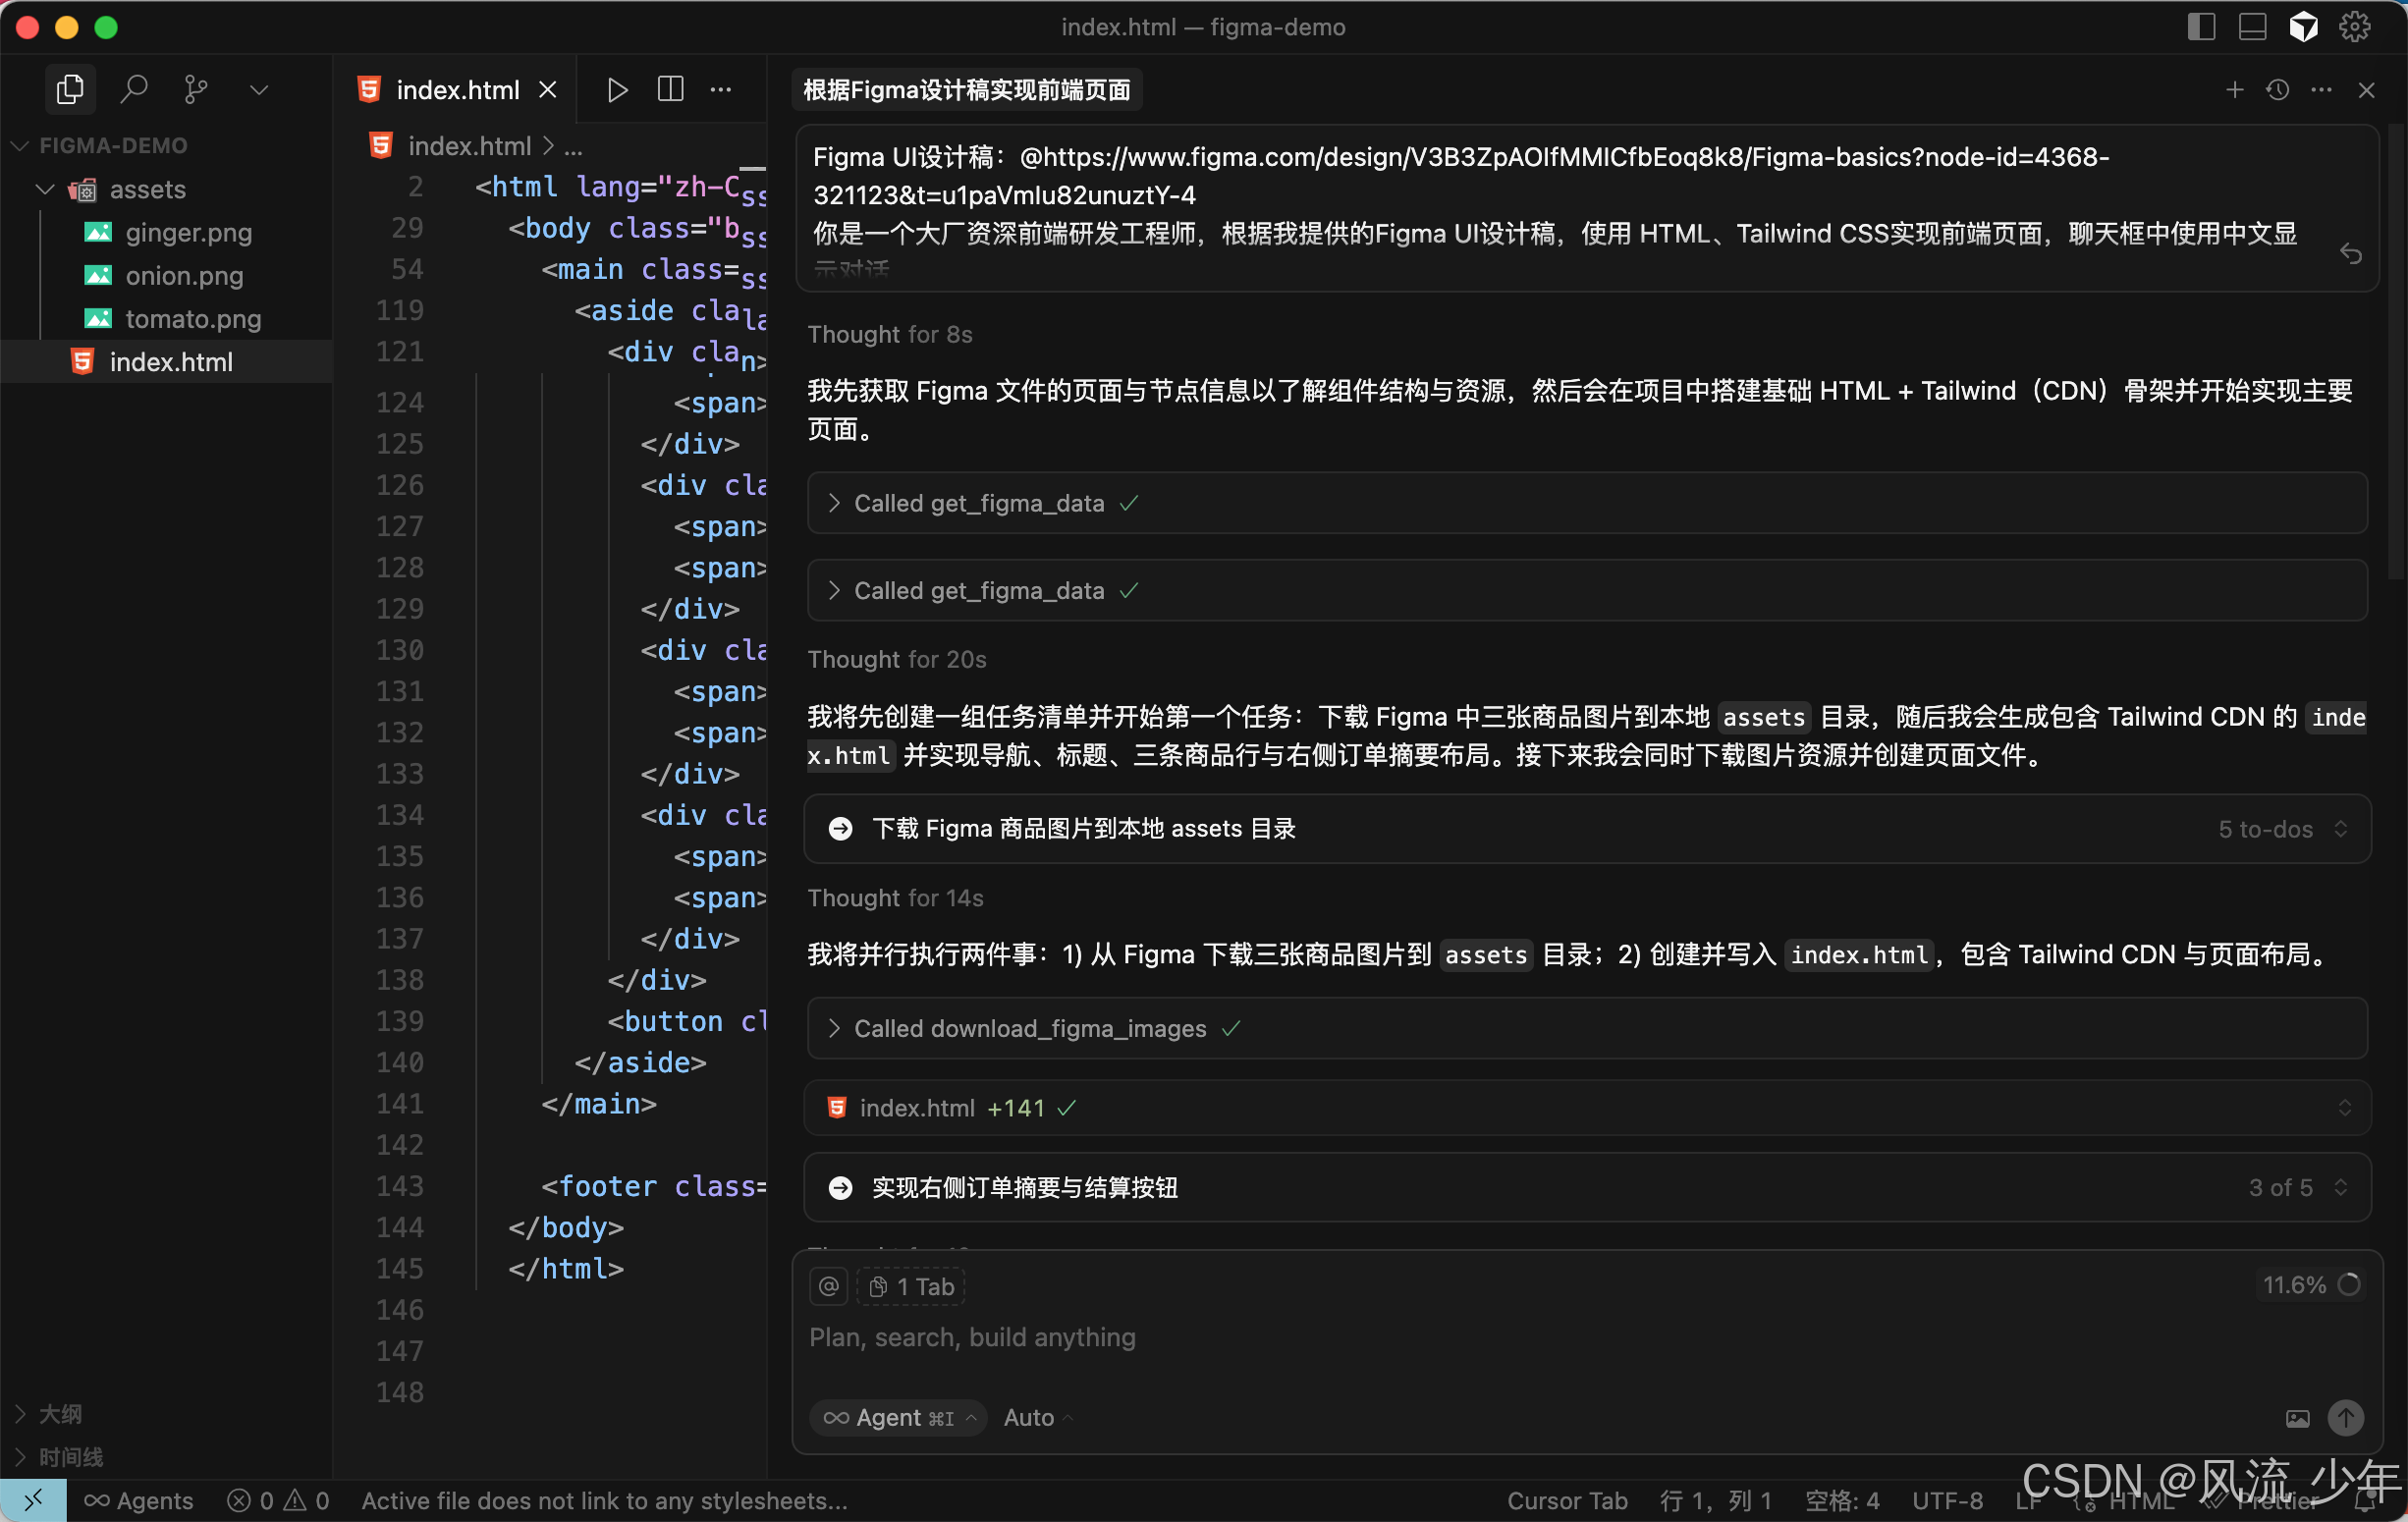The width and height of the screenshot is (2408, 1522).
Task: Open the Auto model dropdown
Action: tap(1037, 1417)
